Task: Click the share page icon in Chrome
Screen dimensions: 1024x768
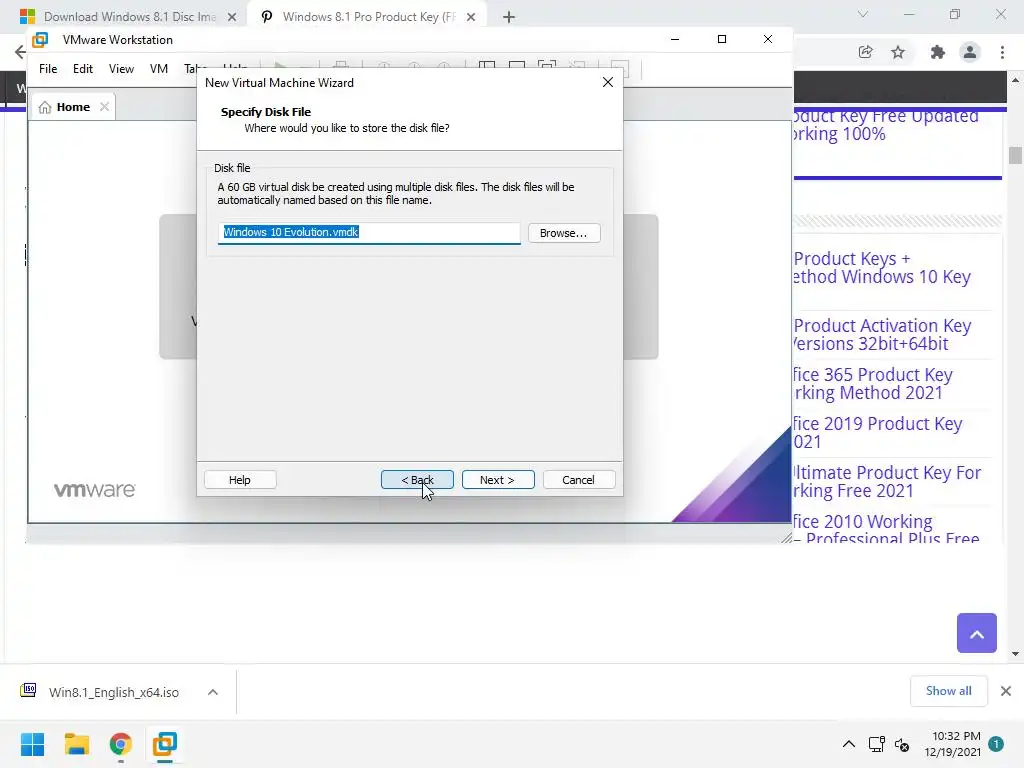Action: coord(865,52)
